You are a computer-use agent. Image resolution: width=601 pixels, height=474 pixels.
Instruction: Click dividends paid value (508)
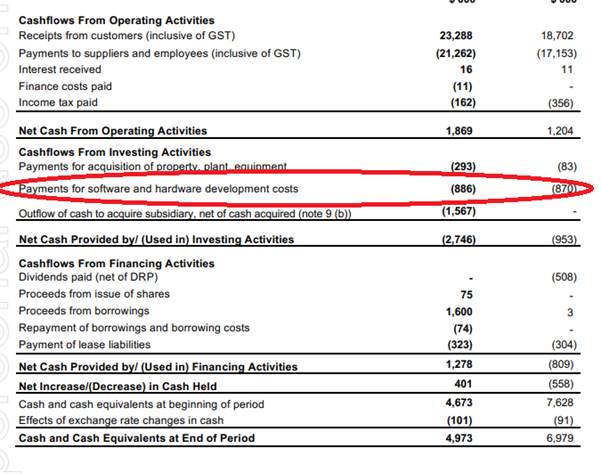point(564,277)
